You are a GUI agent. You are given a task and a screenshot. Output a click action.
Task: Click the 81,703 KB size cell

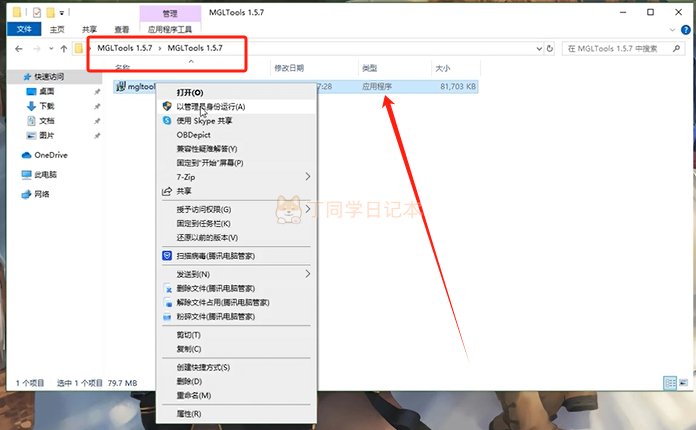pos(458,87)
